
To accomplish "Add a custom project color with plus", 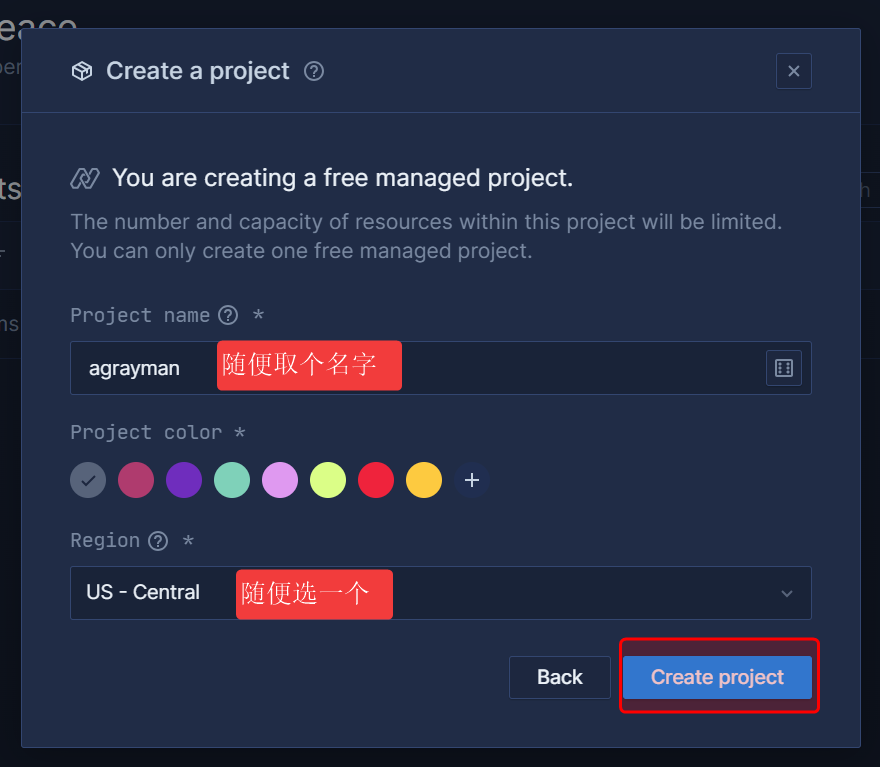I will (472, 481).
